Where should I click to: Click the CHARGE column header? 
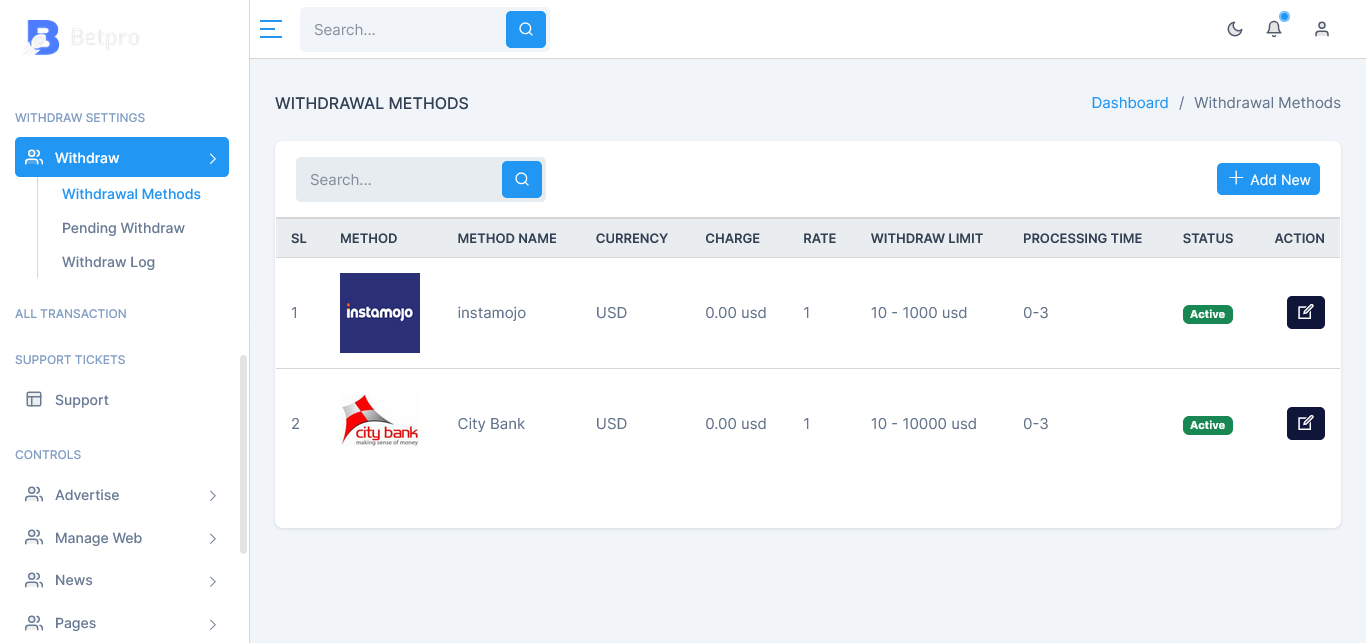point(732,238)
